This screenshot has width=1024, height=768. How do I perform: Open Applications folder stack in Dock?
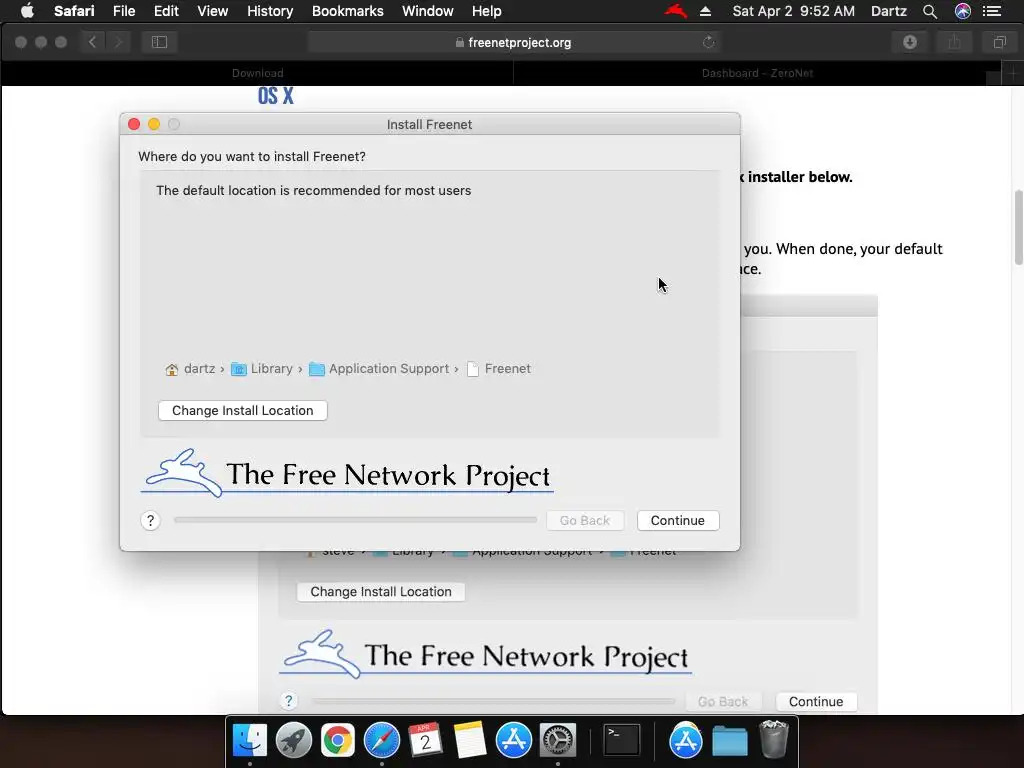685,741
